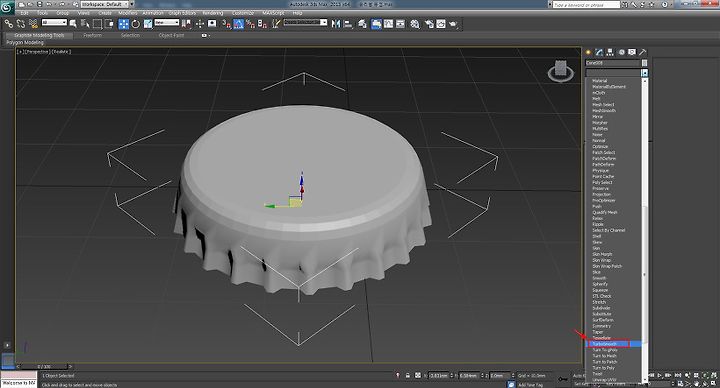Select the Select and Rotate tool

point(135,23)
